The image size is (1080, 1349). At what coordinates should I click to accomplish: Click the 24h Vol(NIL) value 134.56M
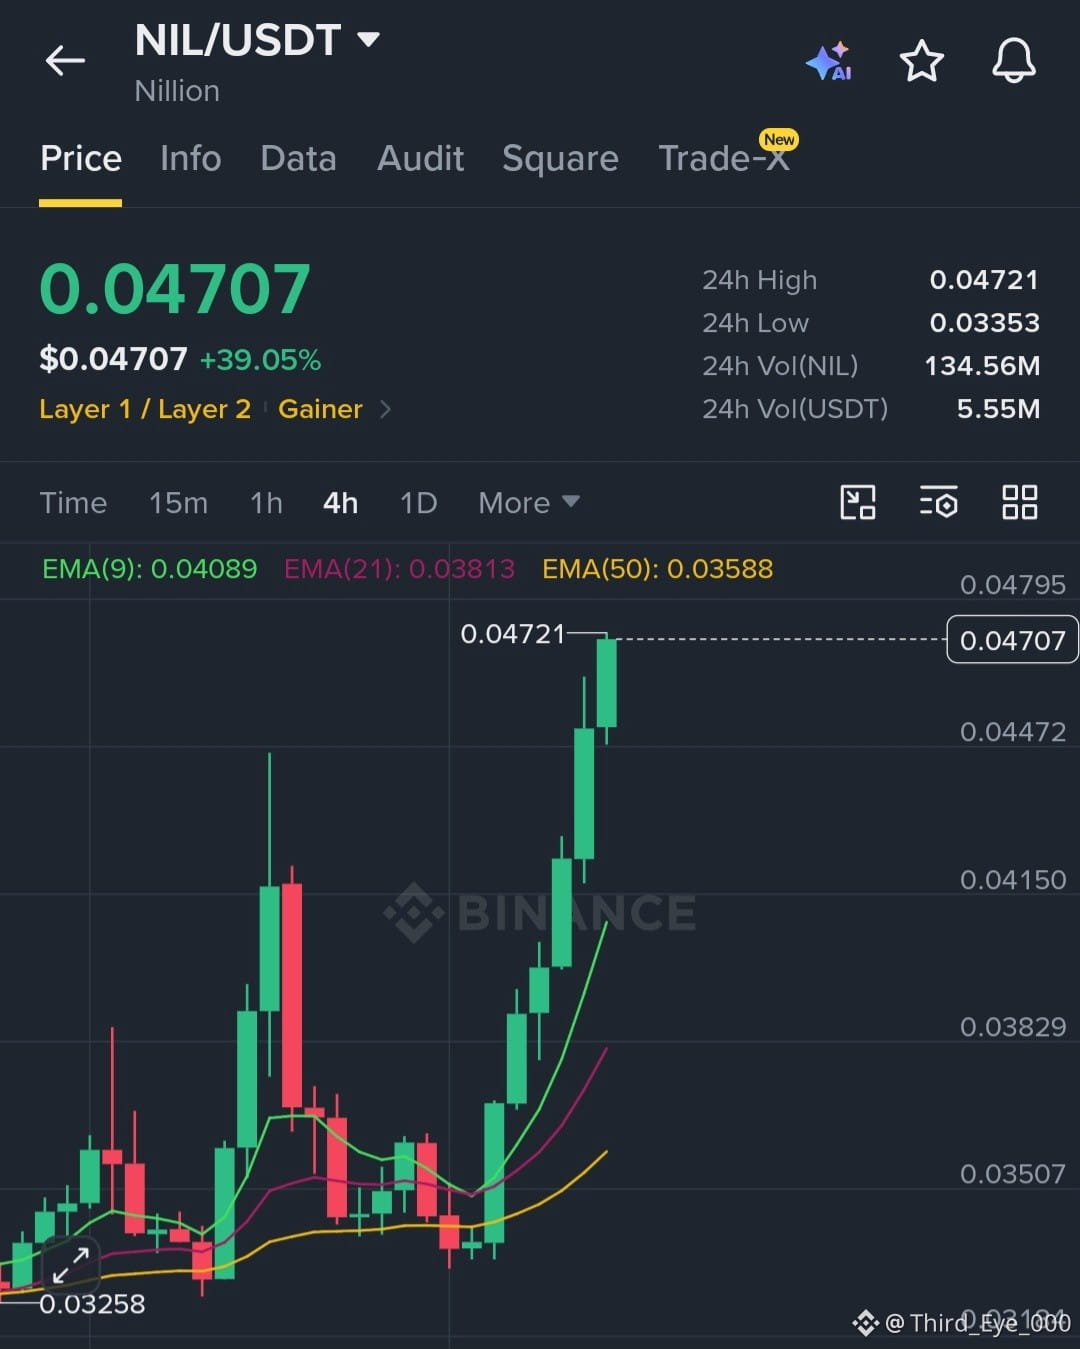(982, 366)
